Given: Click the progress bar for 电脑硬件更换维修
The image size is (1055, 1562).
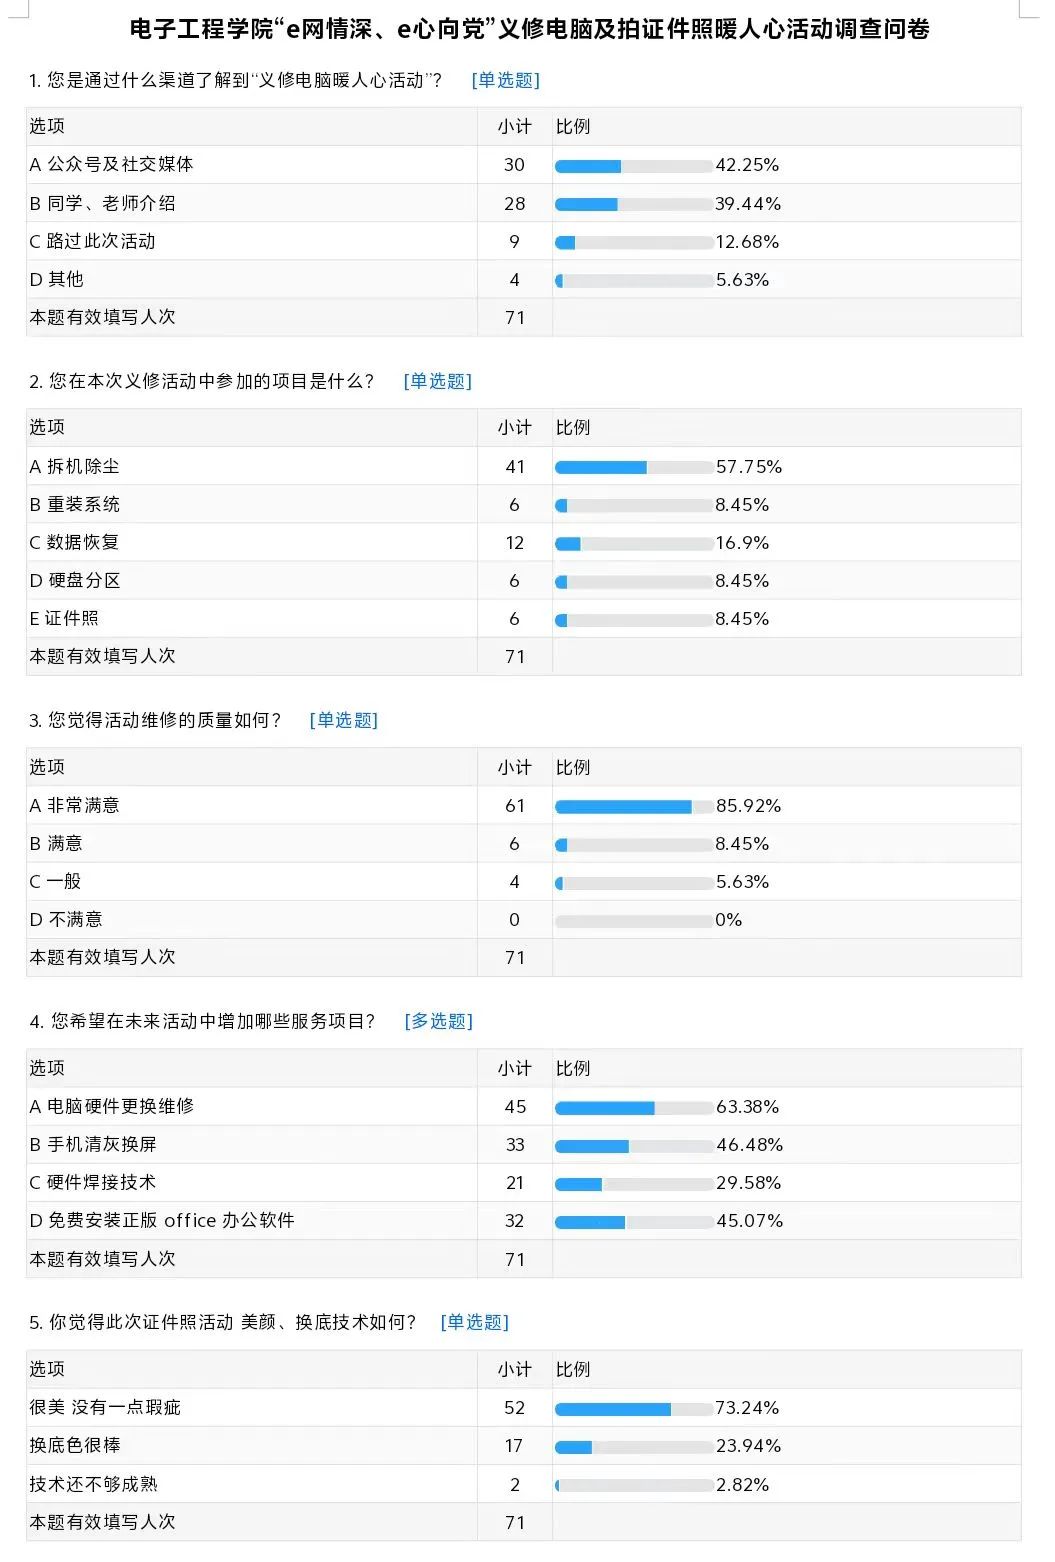Looking at the screenshot, I should (633, 1107).
